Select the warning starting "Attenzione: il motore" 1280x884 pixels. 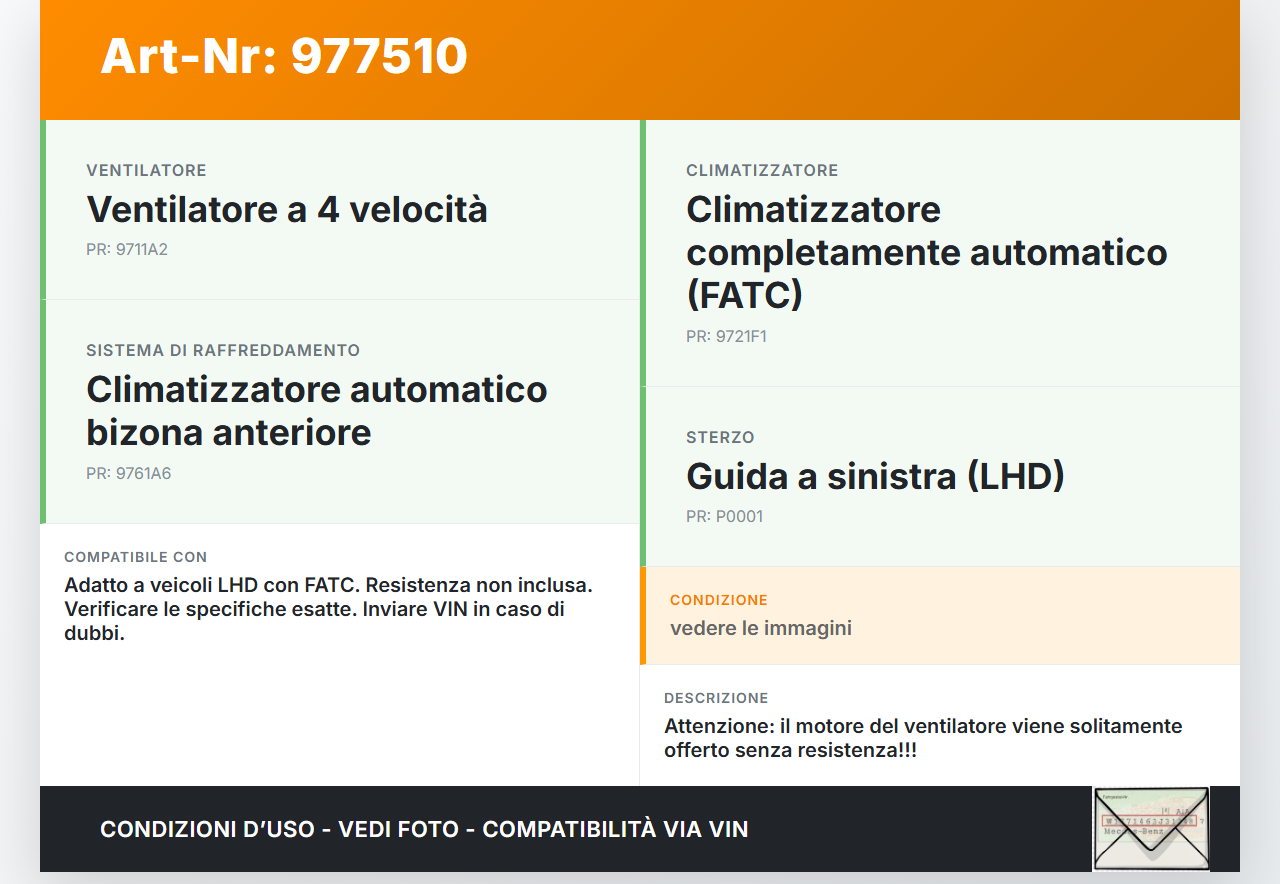(923, 738)
